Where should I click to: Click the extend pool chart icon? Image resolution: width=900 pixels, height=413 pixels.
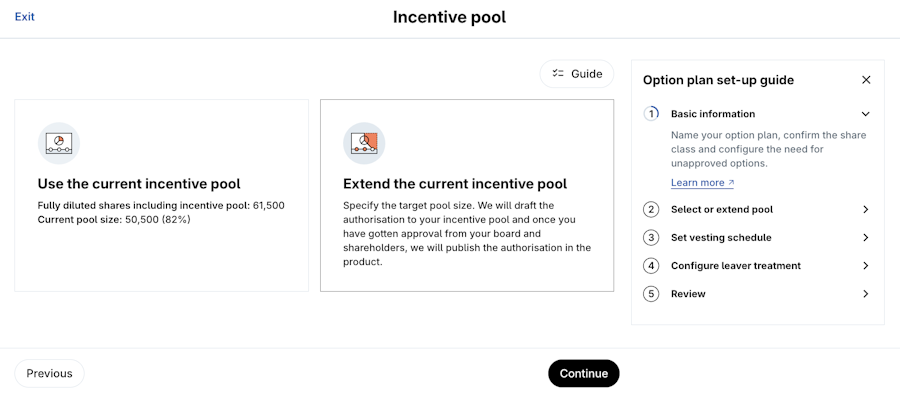pyautogui.click(x=364, y=143)
